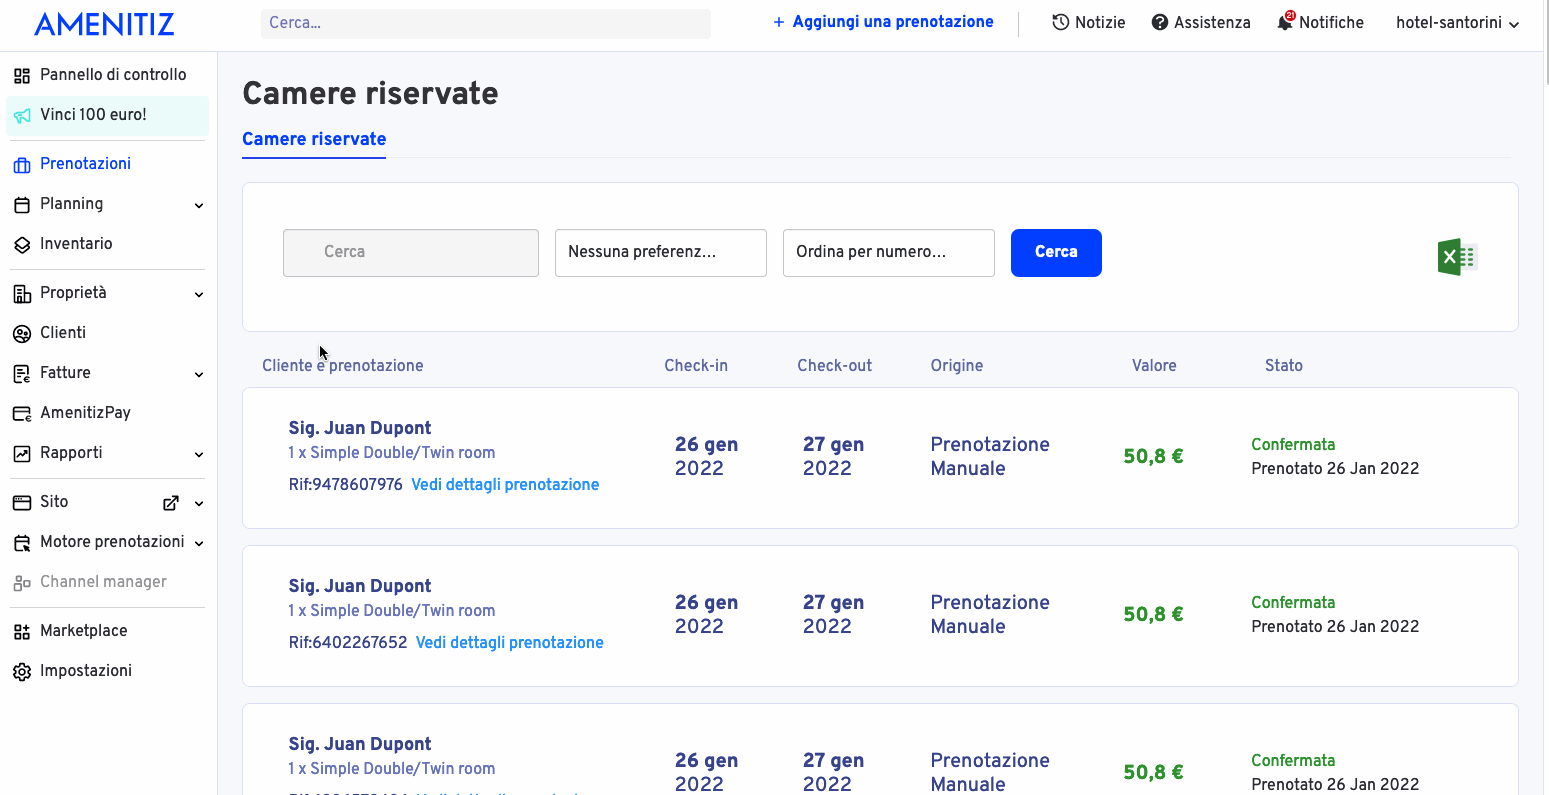Open the Sito external link icon
This screenshot has width=1549, height=795.
pos(171,503)
